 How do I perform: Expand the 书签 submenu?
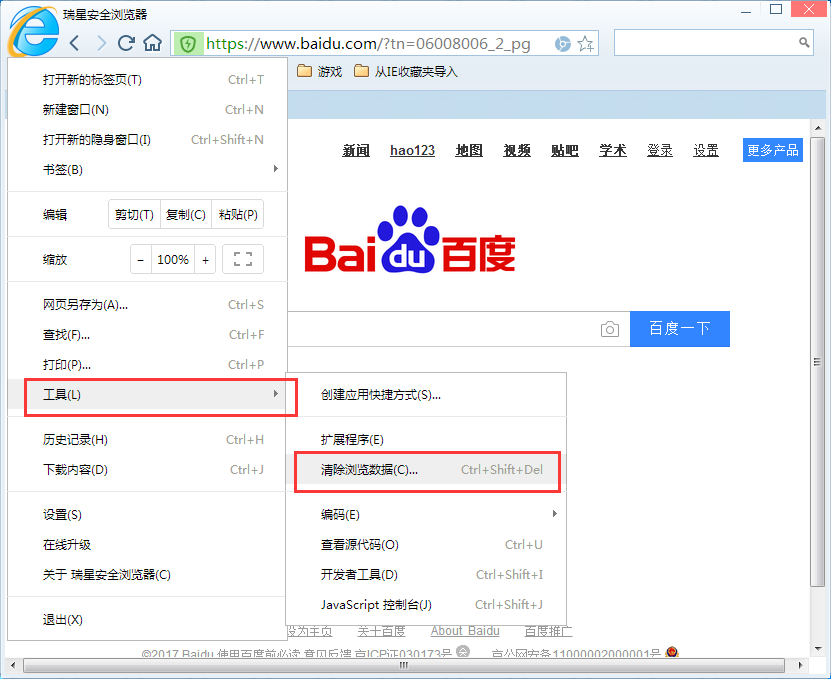276,168
